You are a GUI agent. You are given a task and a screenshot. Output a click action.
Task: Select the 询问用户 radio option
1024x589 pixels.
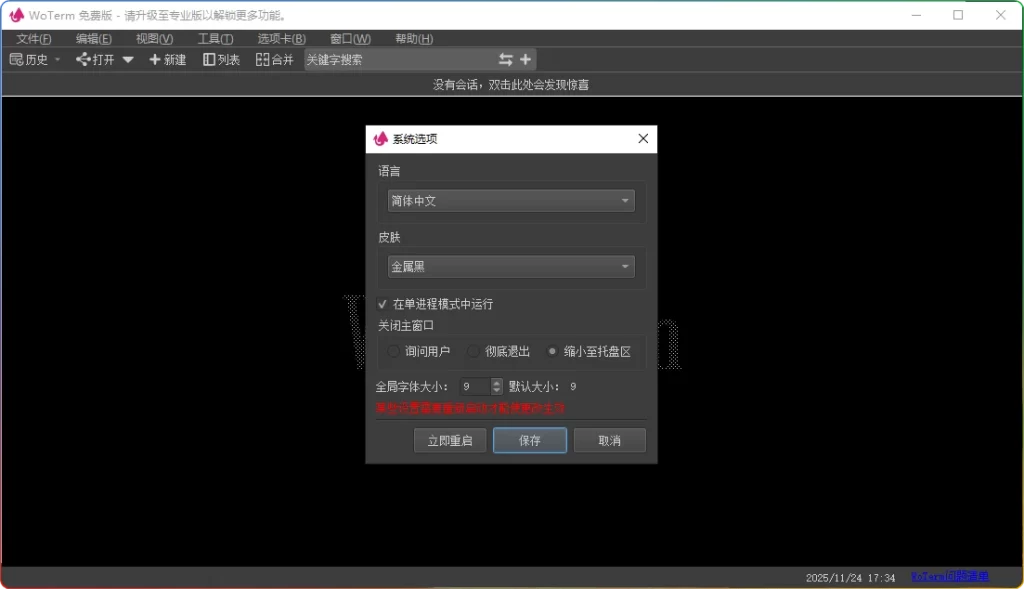394,350
